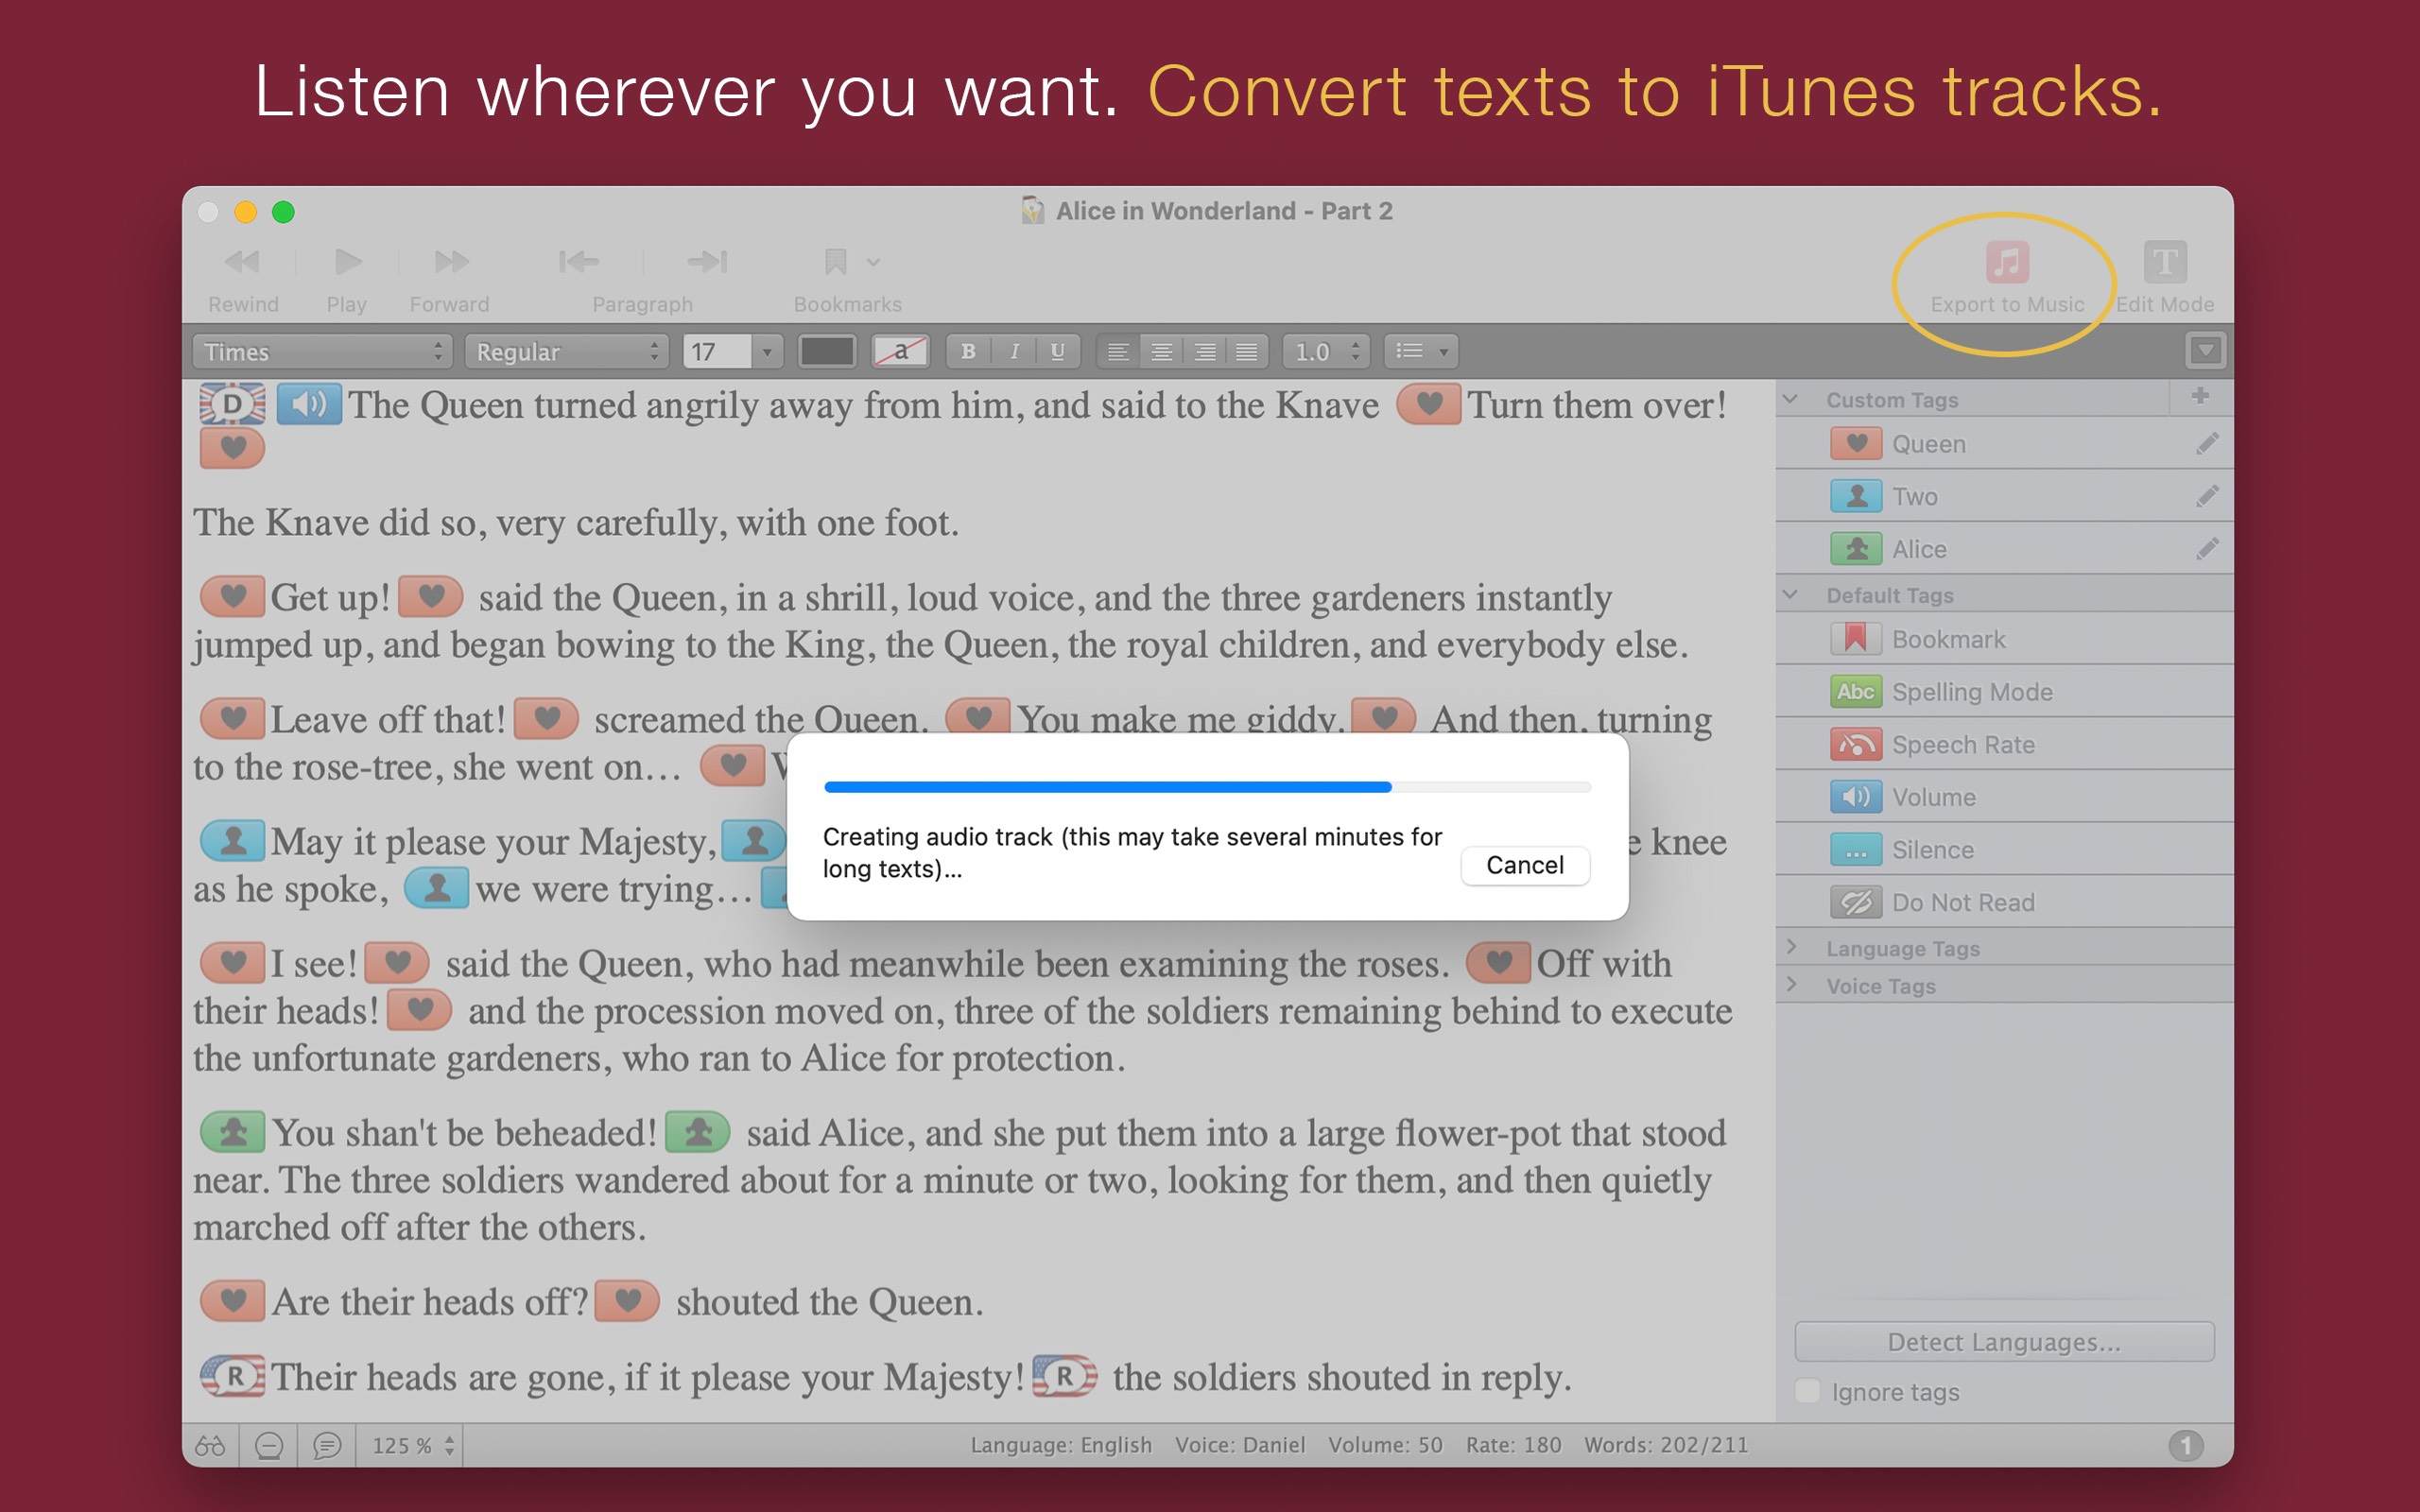Screen dimensions: 2420x1512
Task: Expand the Language Tags section
Action: tap(1791, 947)
